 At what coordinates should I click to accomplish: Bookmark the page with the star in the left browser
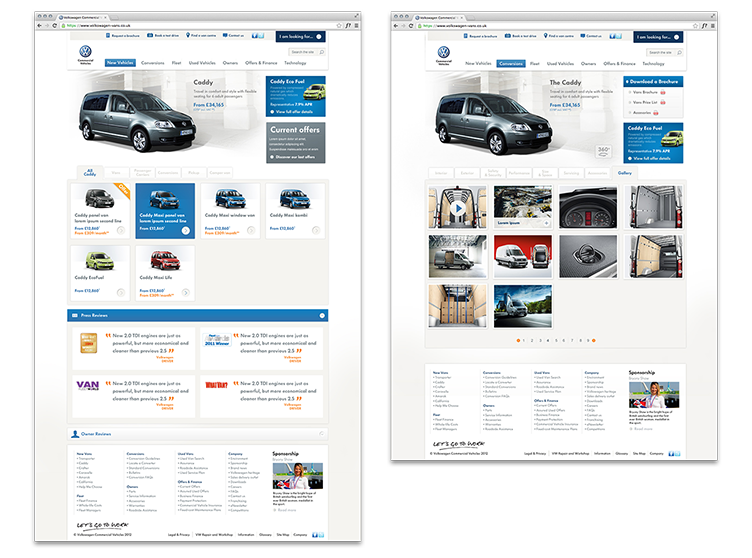(339, 25)
